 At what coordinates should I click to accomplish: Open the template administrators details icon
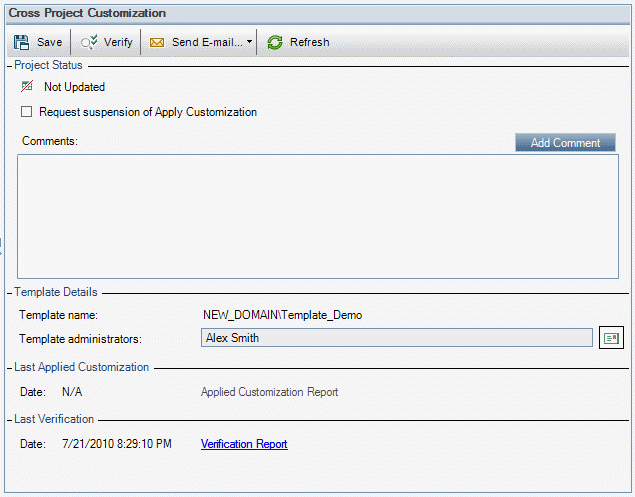610,338
